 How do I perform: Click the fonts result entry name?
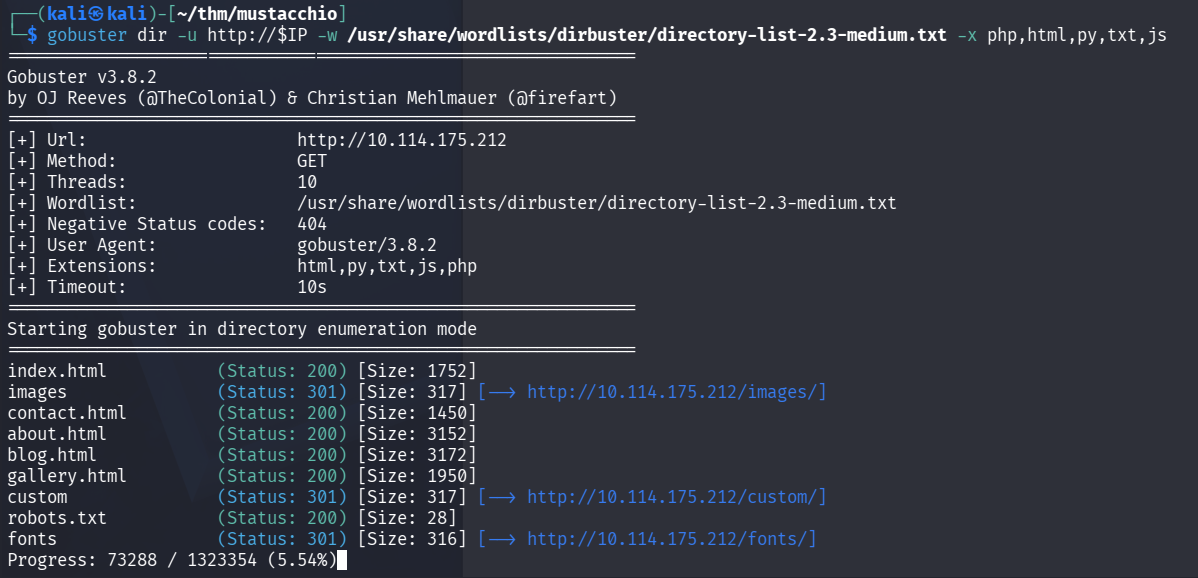[32, 539]
